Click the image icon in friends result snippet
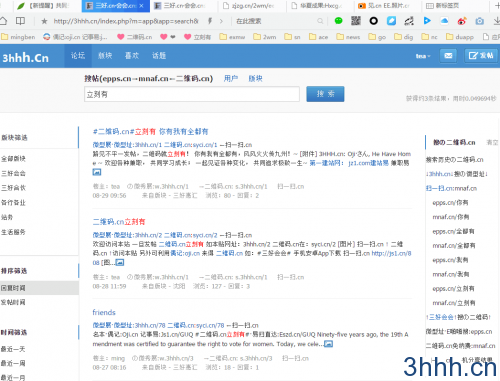This screenshot has width=500, height=381. pos(328,344)
